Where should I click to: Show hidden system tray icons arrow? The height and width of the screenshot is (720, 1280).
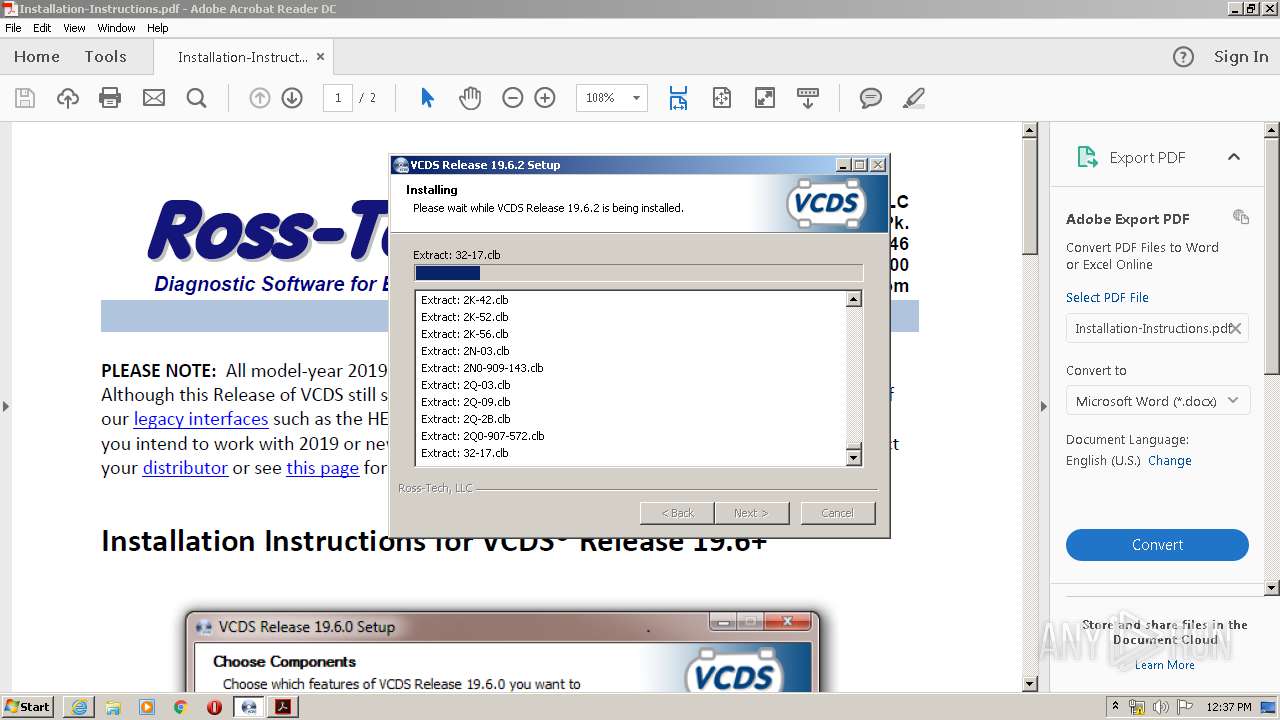1115,707
